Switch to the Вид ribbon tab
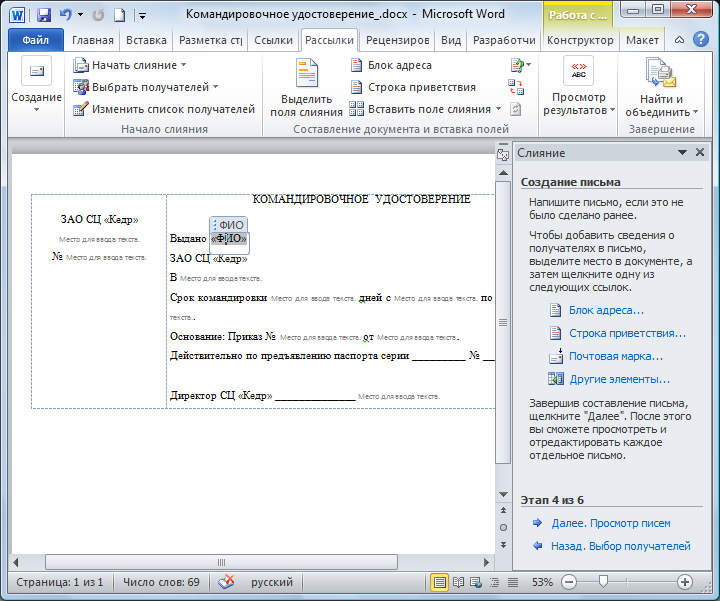This screenshot has width=720, height=601. pos(451,40)
